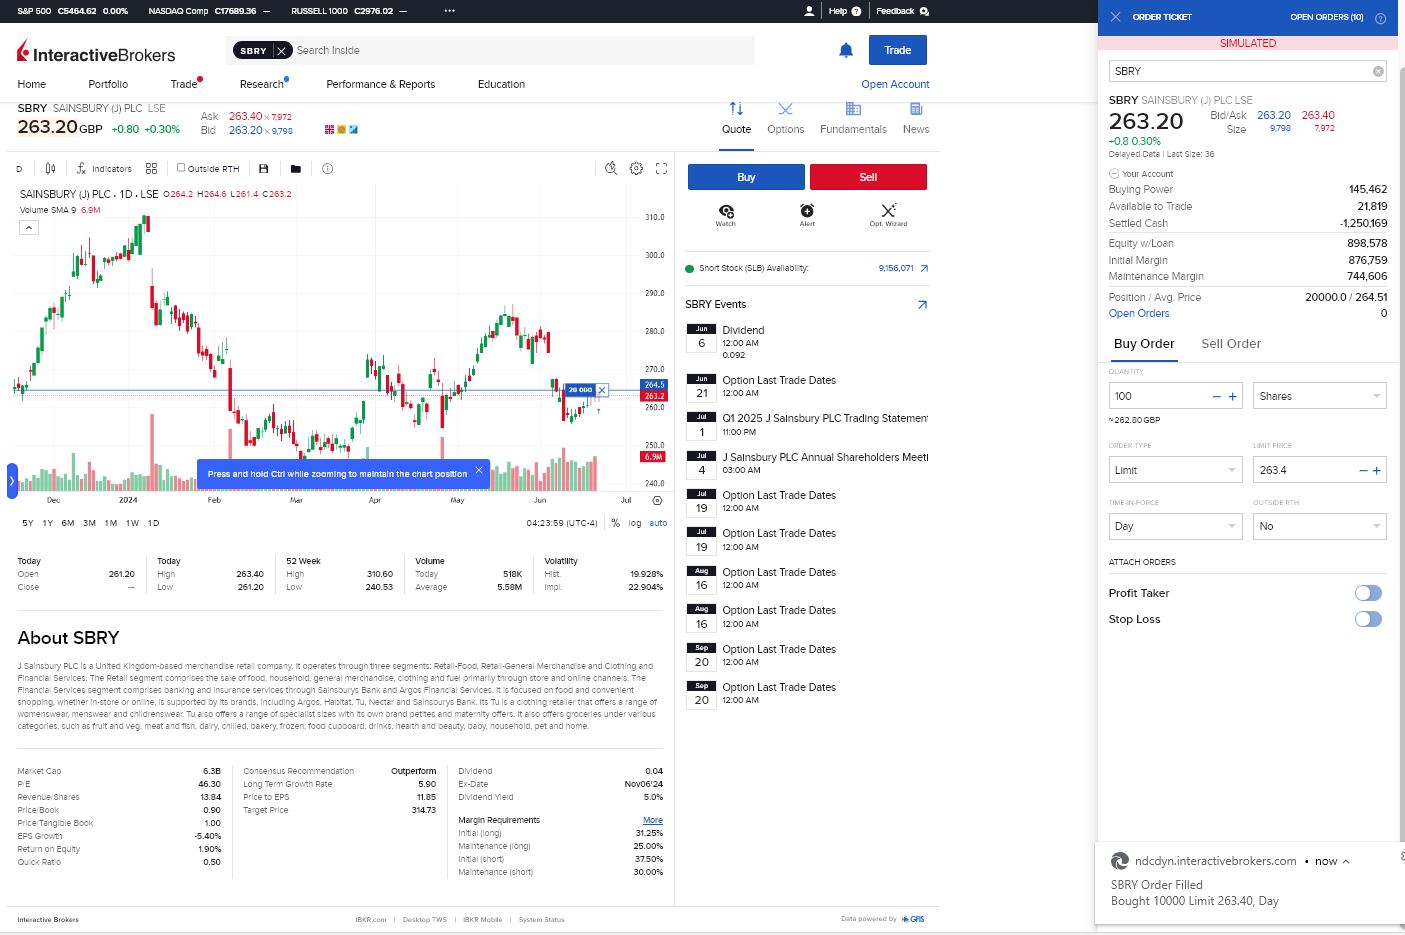The image size is (1405, 935).
Task: Toggle log scale on chart
Action: pyautogui.click(x=635, y=523)
